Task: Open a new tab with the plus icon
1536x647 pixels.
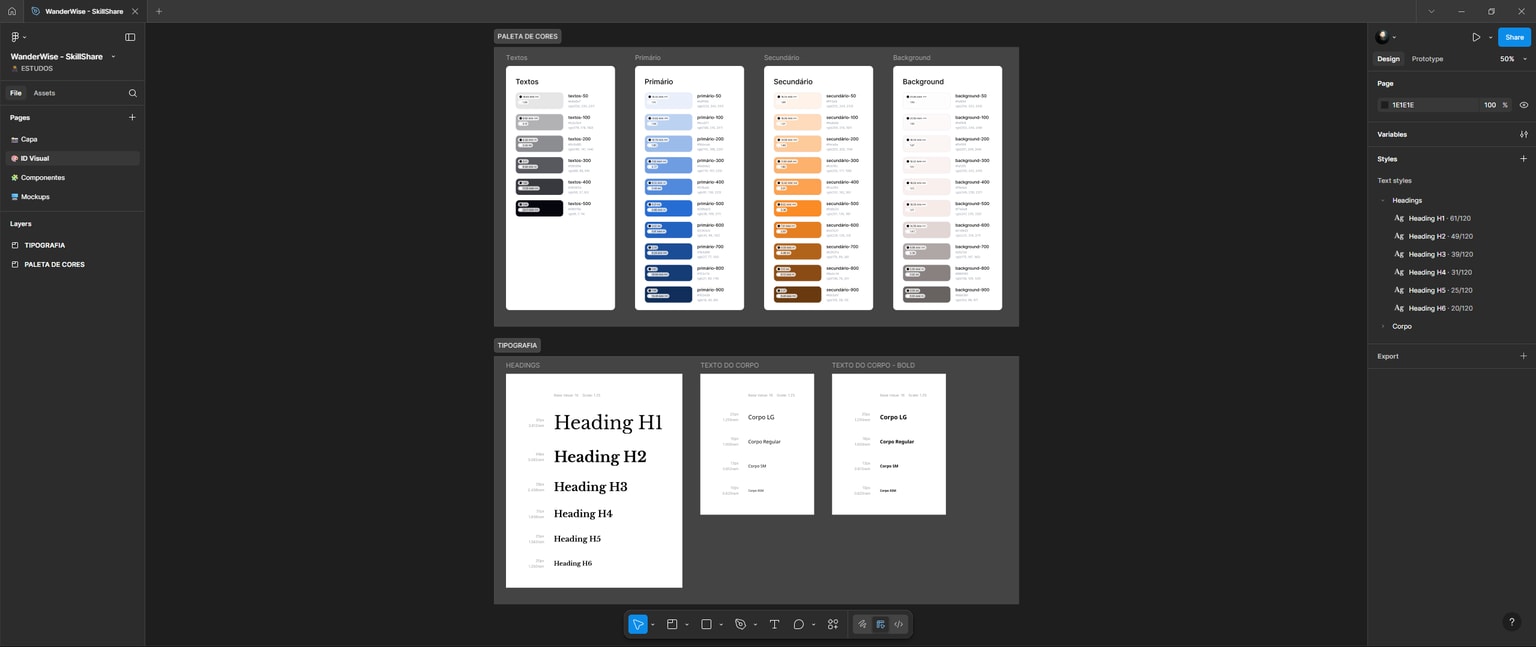Action: (x=159, y=11)
